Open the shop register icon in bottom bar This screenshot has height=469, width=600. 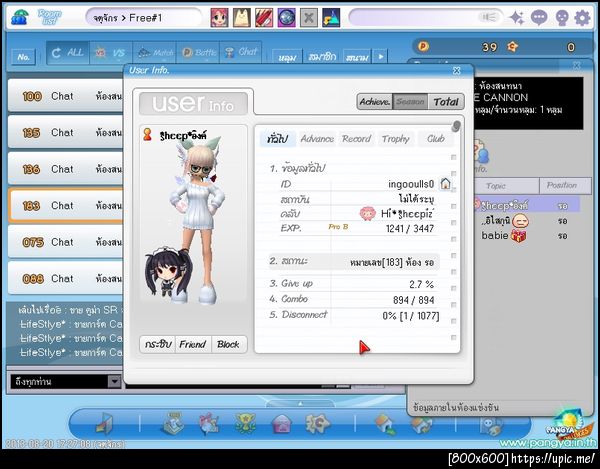[x=173, y=423]
